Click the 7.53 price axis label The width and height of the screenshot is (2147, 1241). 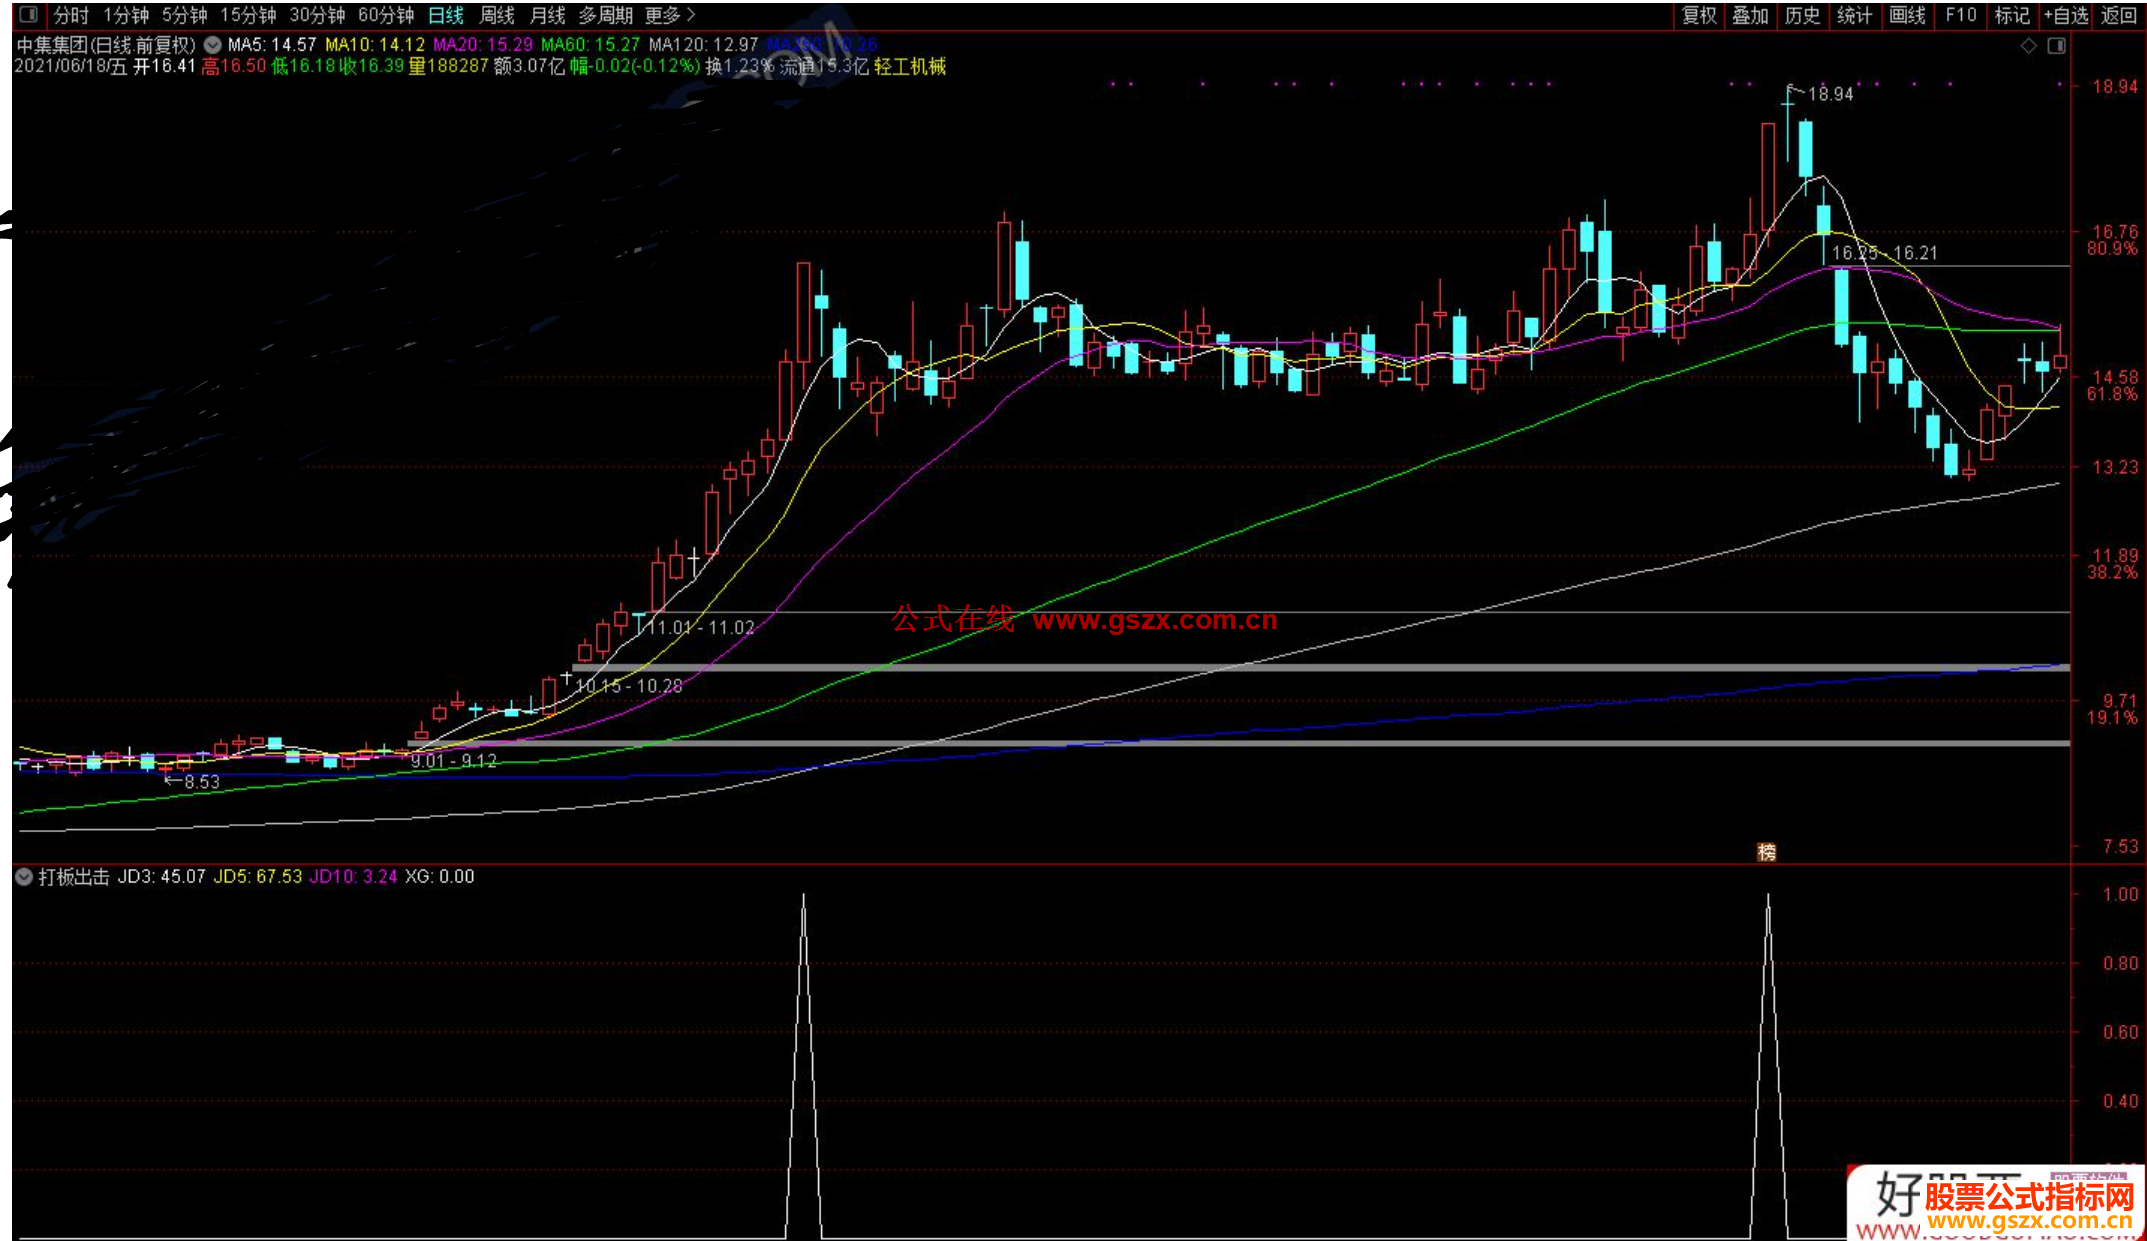pyautogui.click(x=2120, y=846)
